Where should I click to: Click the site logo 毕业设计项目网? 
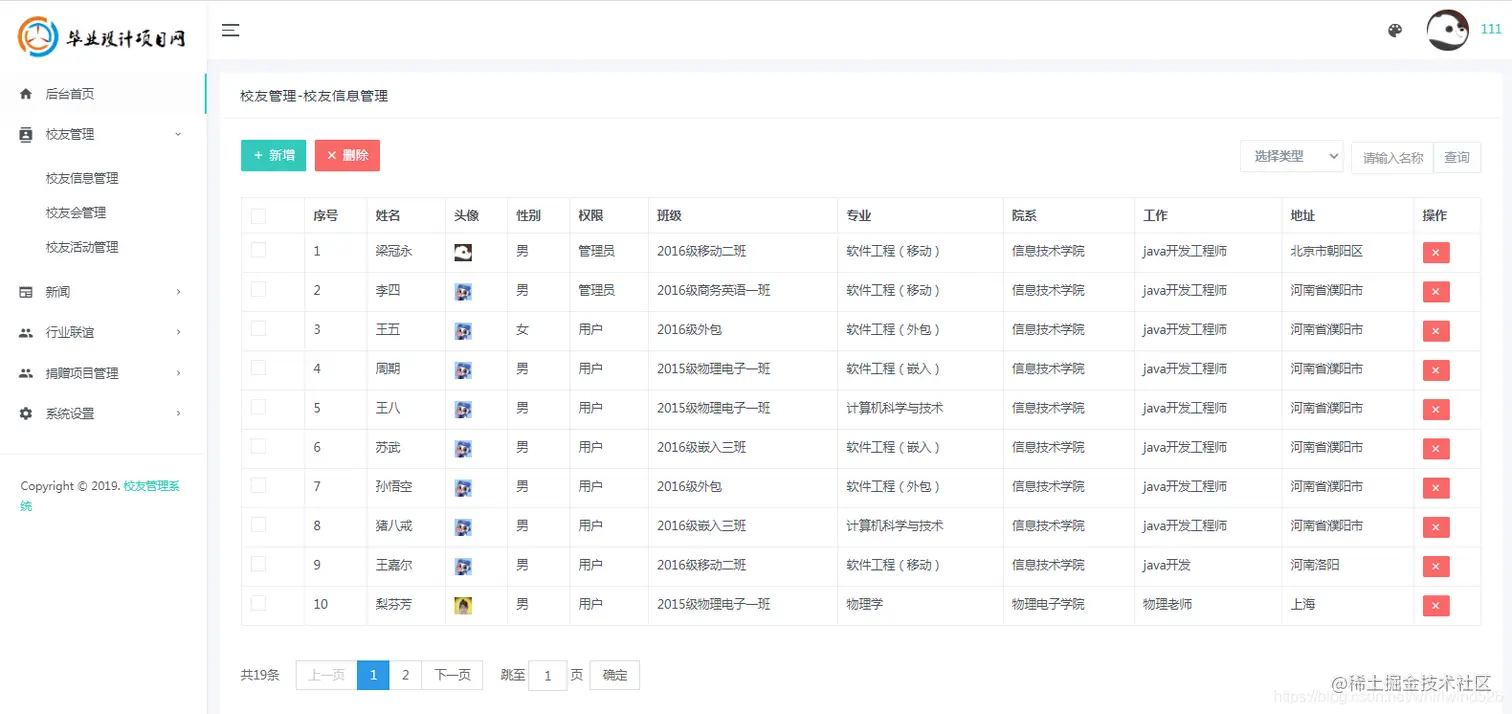(102, 37)
